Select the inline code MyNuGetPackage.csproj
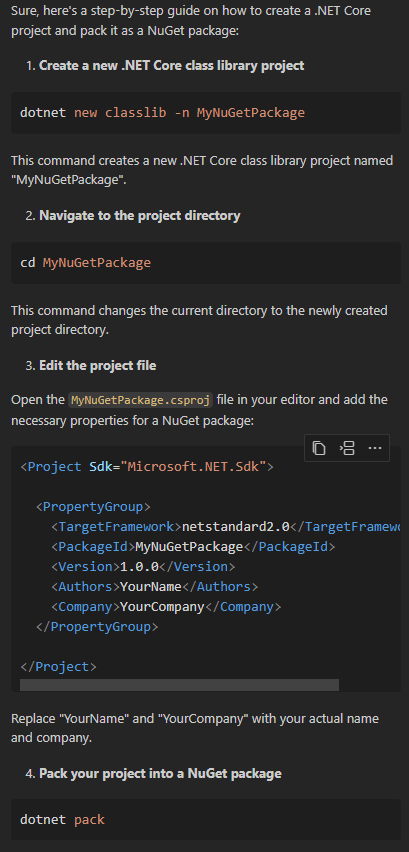 click(141, 400)
